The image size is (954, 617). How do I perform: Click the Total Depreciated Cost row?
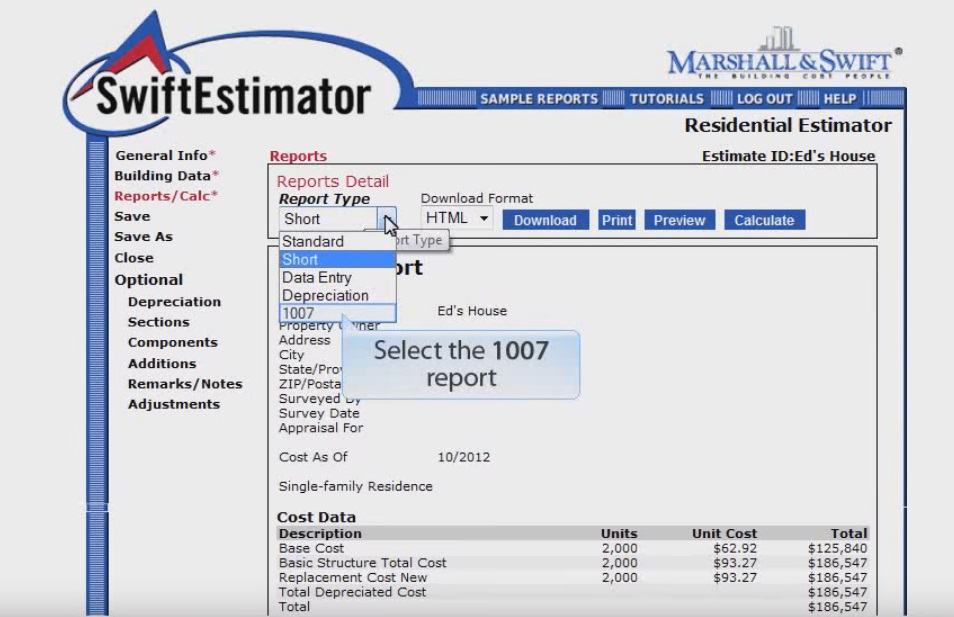click(573, 592)
